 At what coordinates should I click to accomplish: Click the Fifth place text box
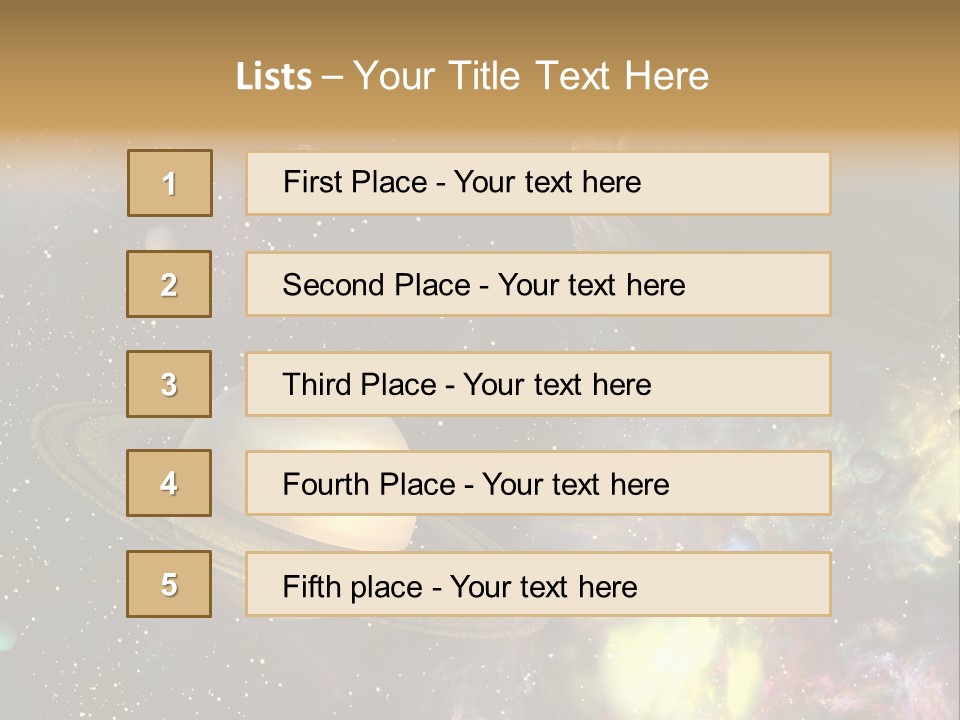538,584
